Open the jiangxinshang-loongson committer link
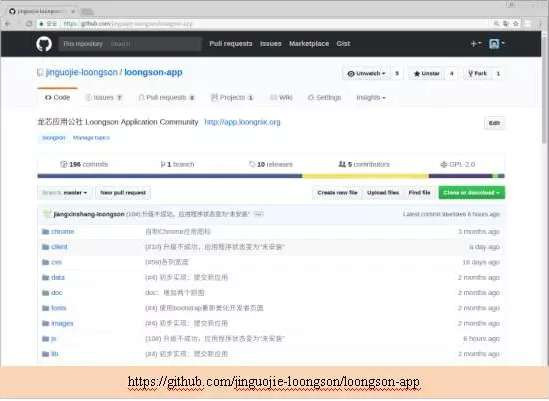Image resolution: width=549 pixels, height=401 pixels. coord(89,214)
